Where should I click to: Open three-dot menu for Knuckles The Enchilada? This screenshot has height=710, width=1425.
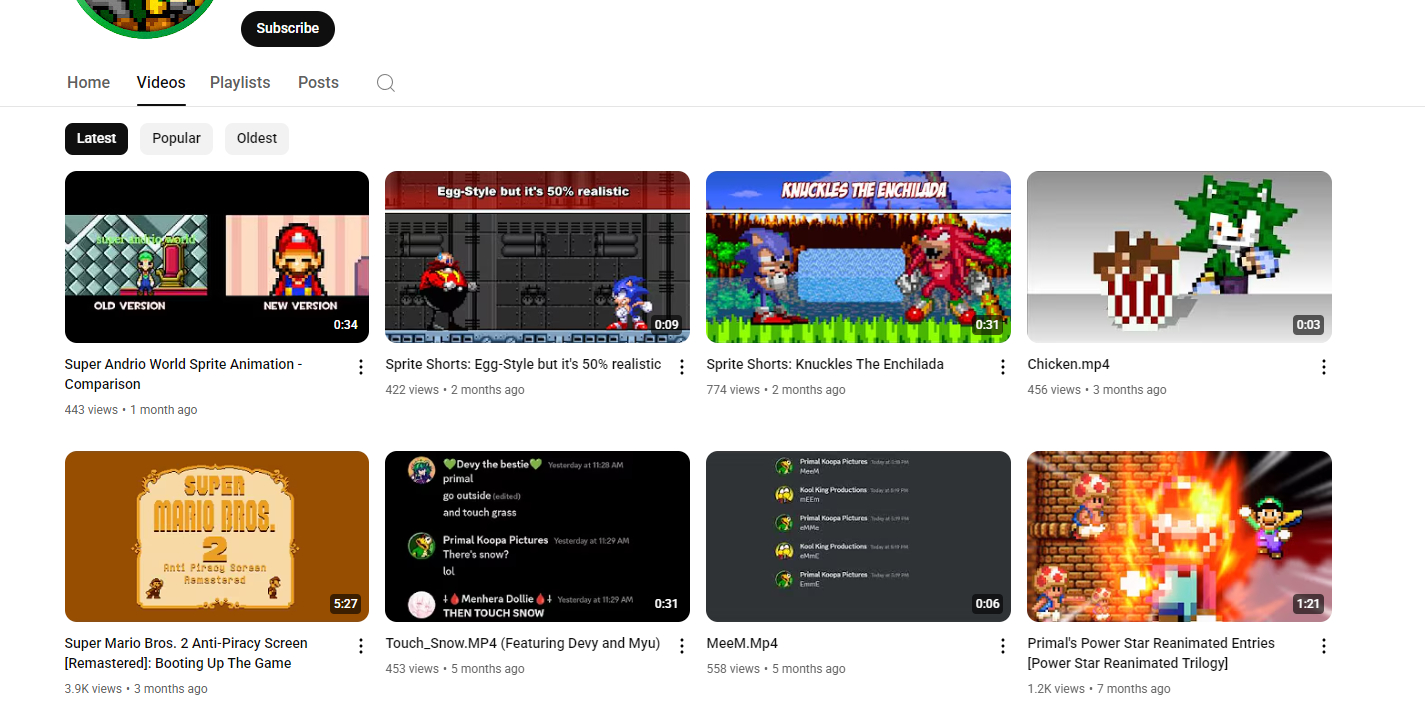pos(1002,367)
